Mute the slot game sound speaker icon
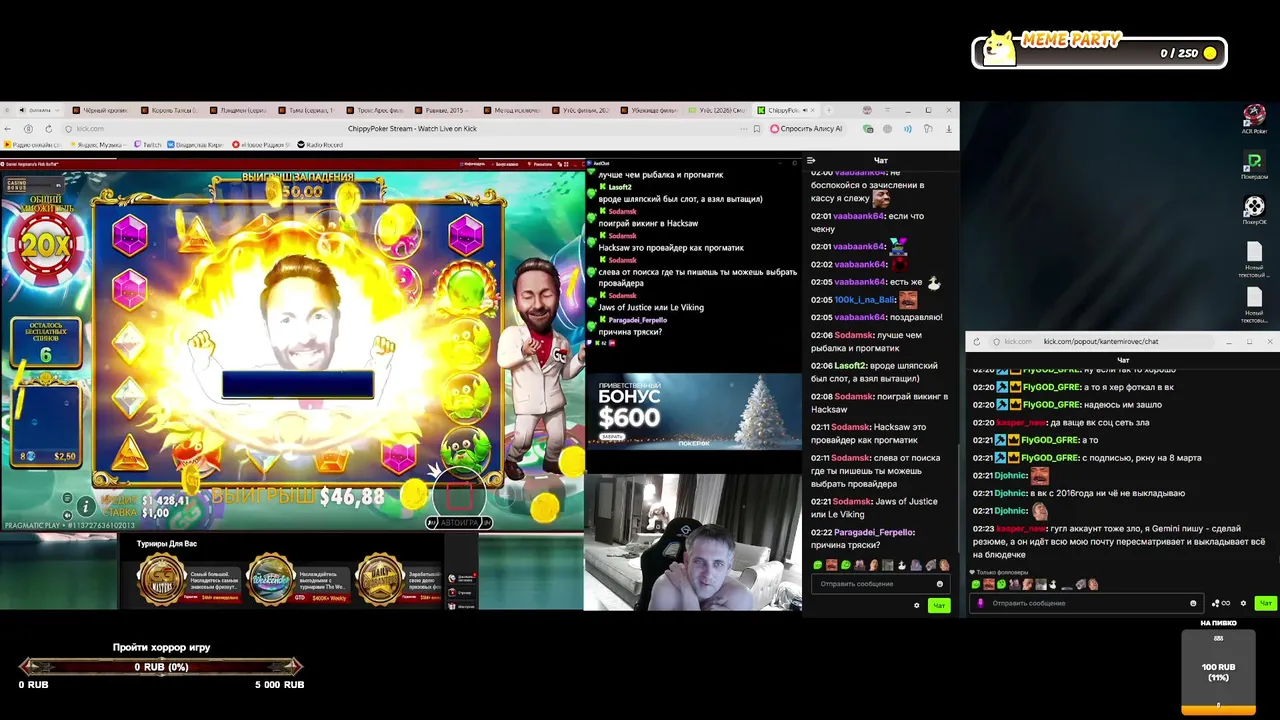 67,515
